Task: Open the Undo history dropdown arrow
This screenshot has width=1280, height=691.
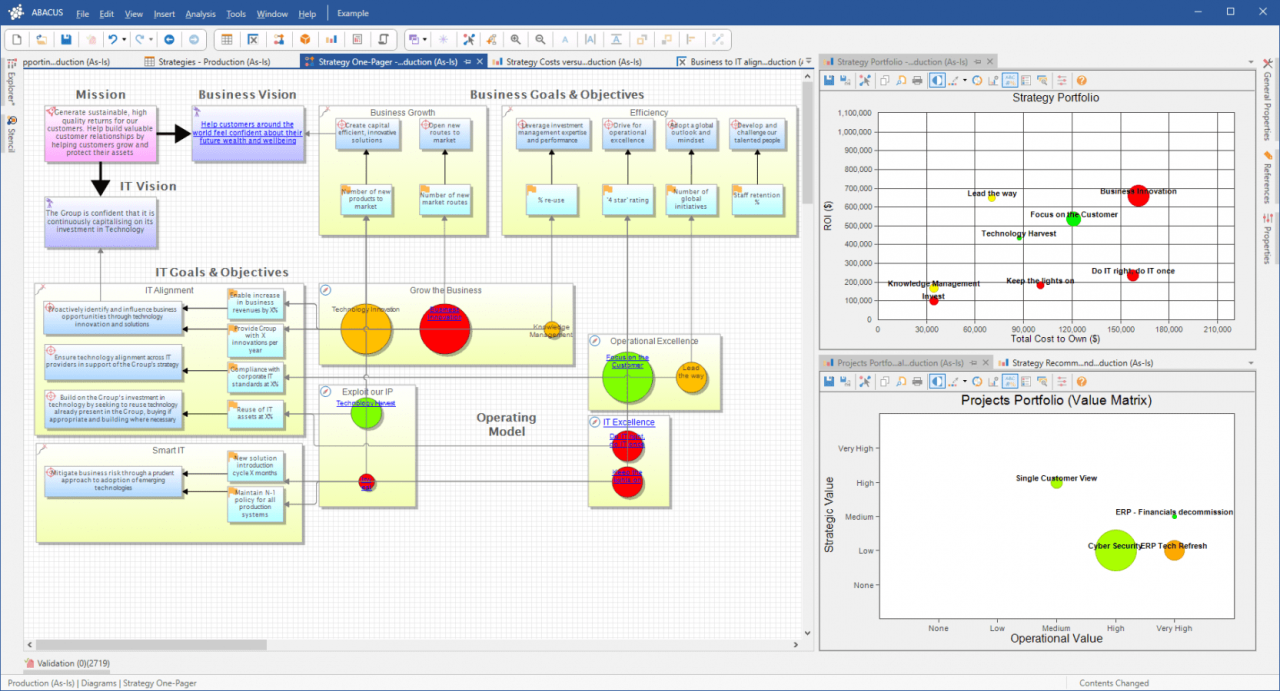Action: 125,39
